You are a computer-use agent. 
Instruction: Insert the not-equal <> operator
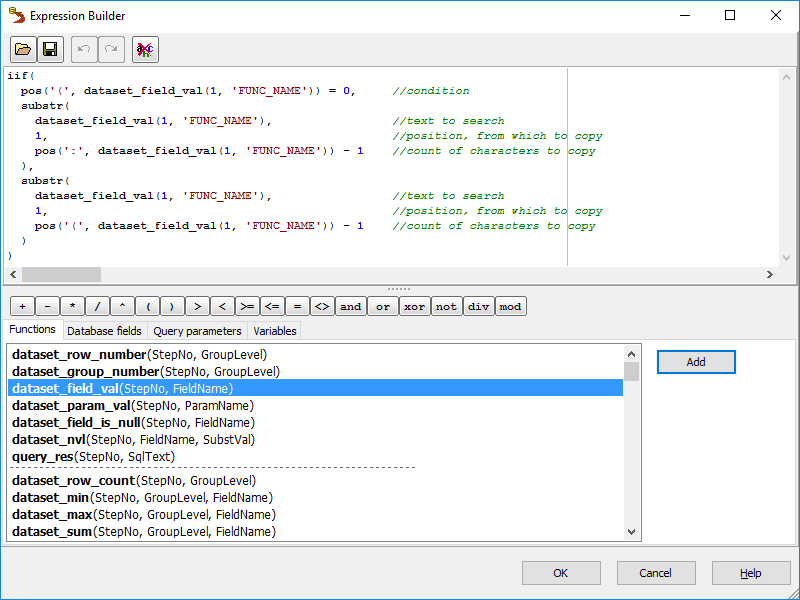(x=322, y=307)
